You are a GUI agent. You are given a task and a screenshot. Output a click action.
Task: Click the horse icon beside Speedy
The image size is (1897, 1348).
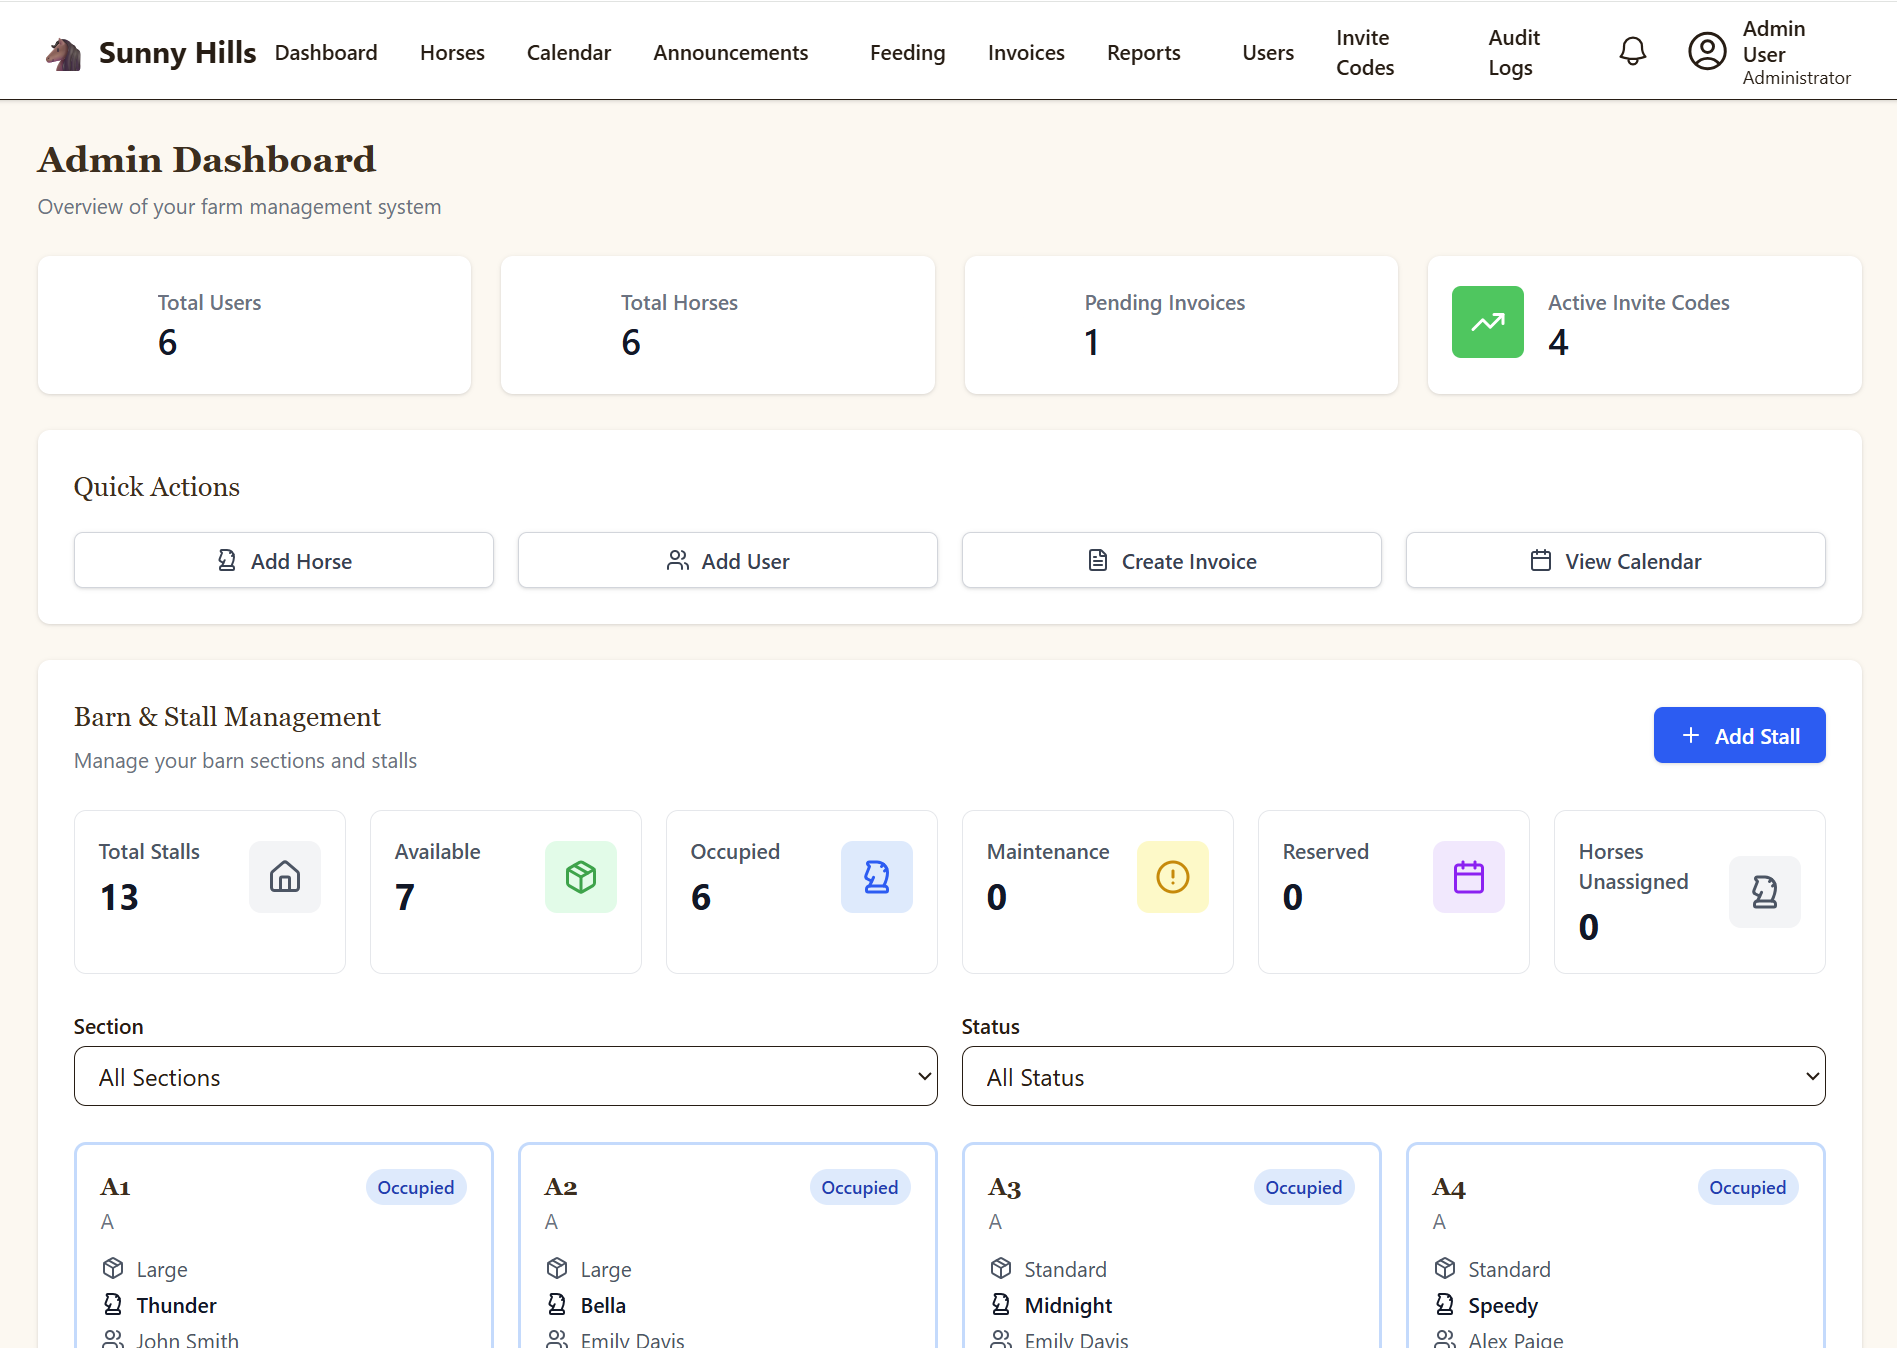click(1445, 1304)
